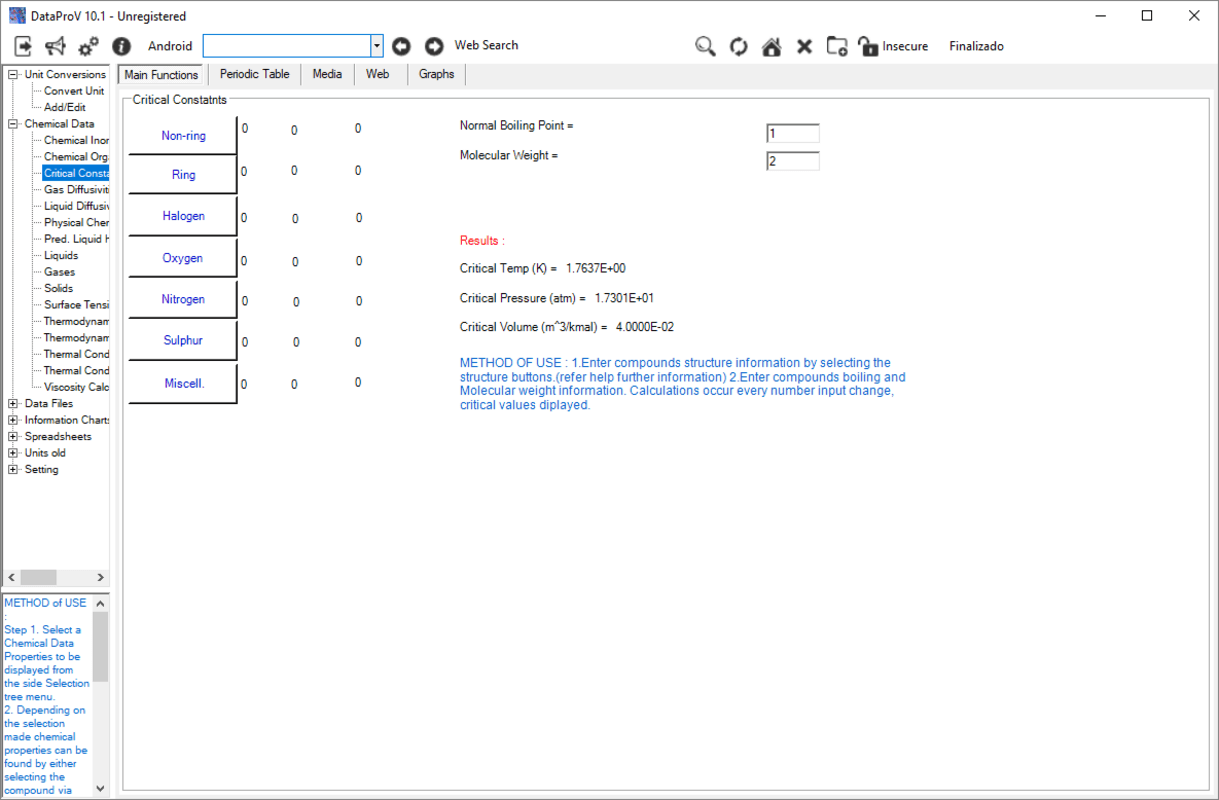Open the Android search combo box dropdown
Screen dimensions: 1219x800
click(377, 46)
